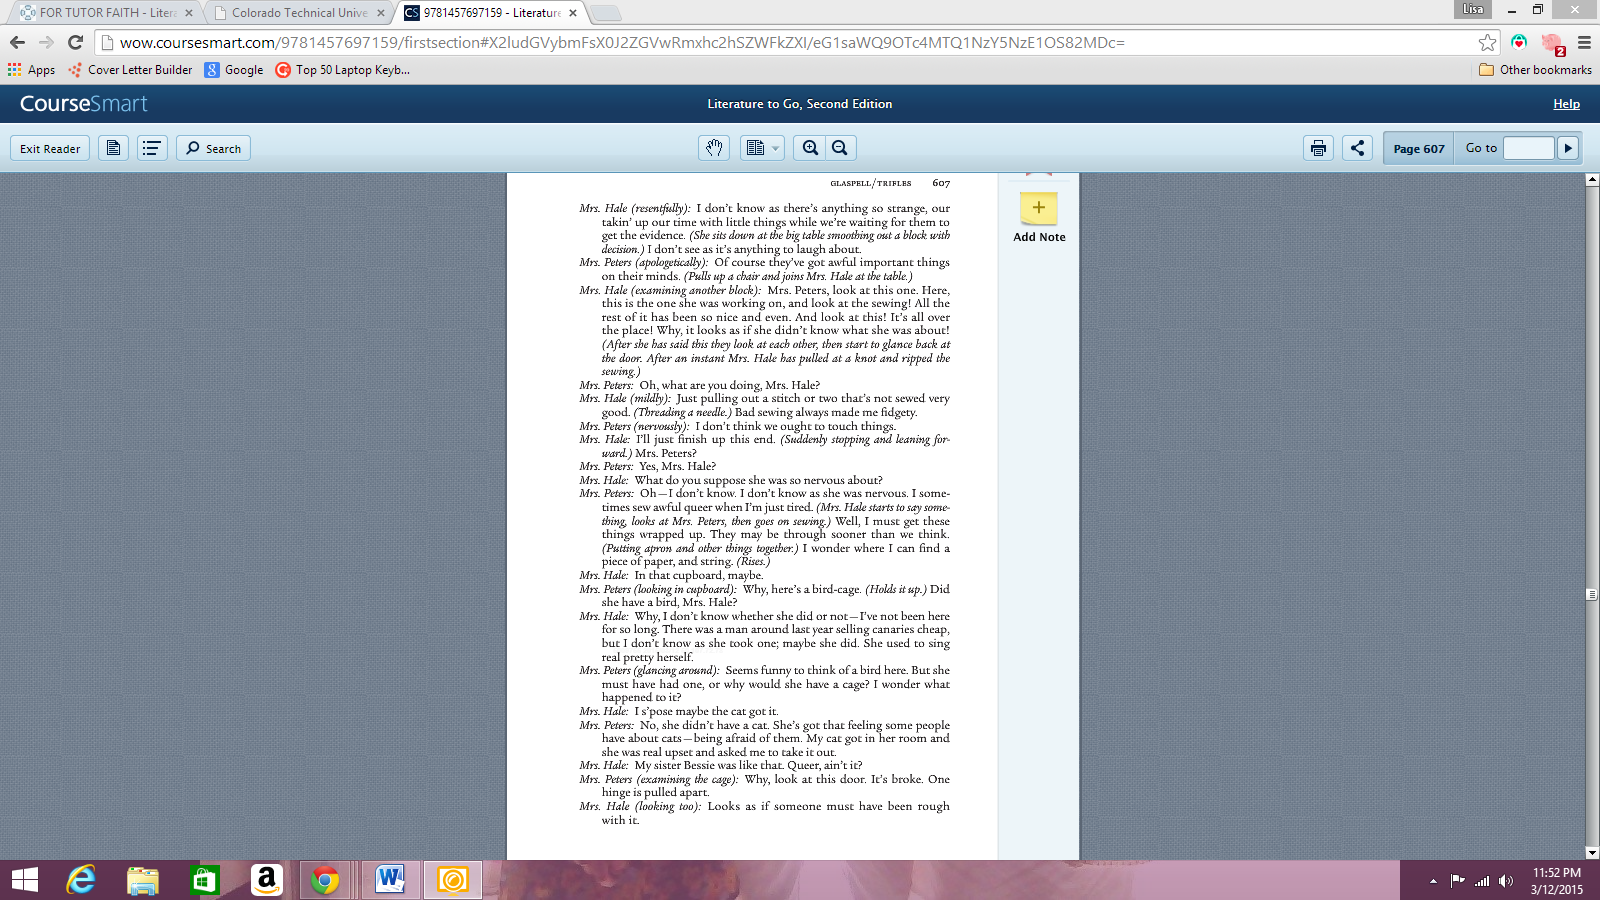The width and height of the screenshot is (1600, 900).
Task: Click the volume speaker tray icon
Action: [x=1506, y=881]
